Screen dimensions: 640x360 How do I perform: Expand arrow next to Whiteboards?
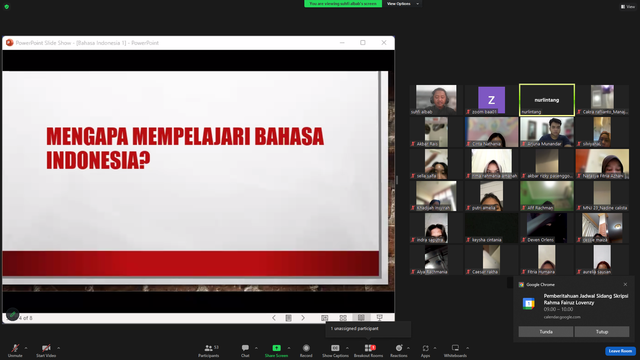tap(467, 348)
